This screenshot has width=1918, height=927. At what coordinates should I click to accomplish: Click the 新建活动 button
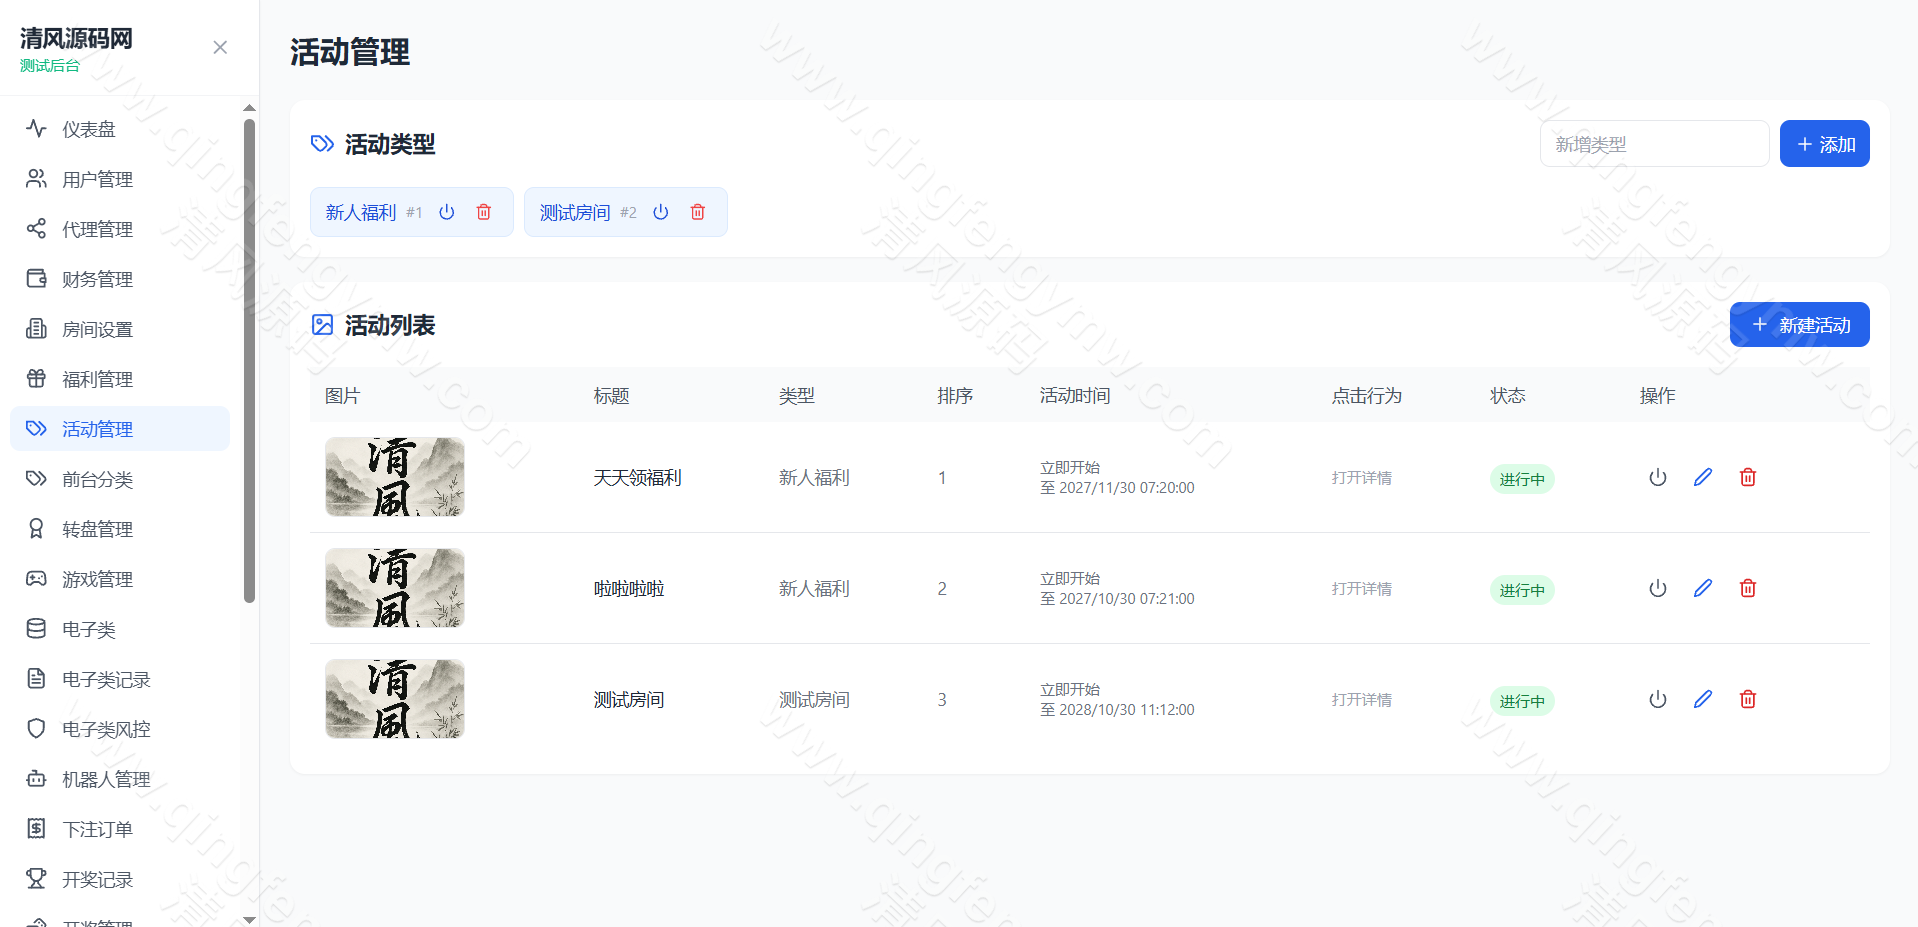1800,325
